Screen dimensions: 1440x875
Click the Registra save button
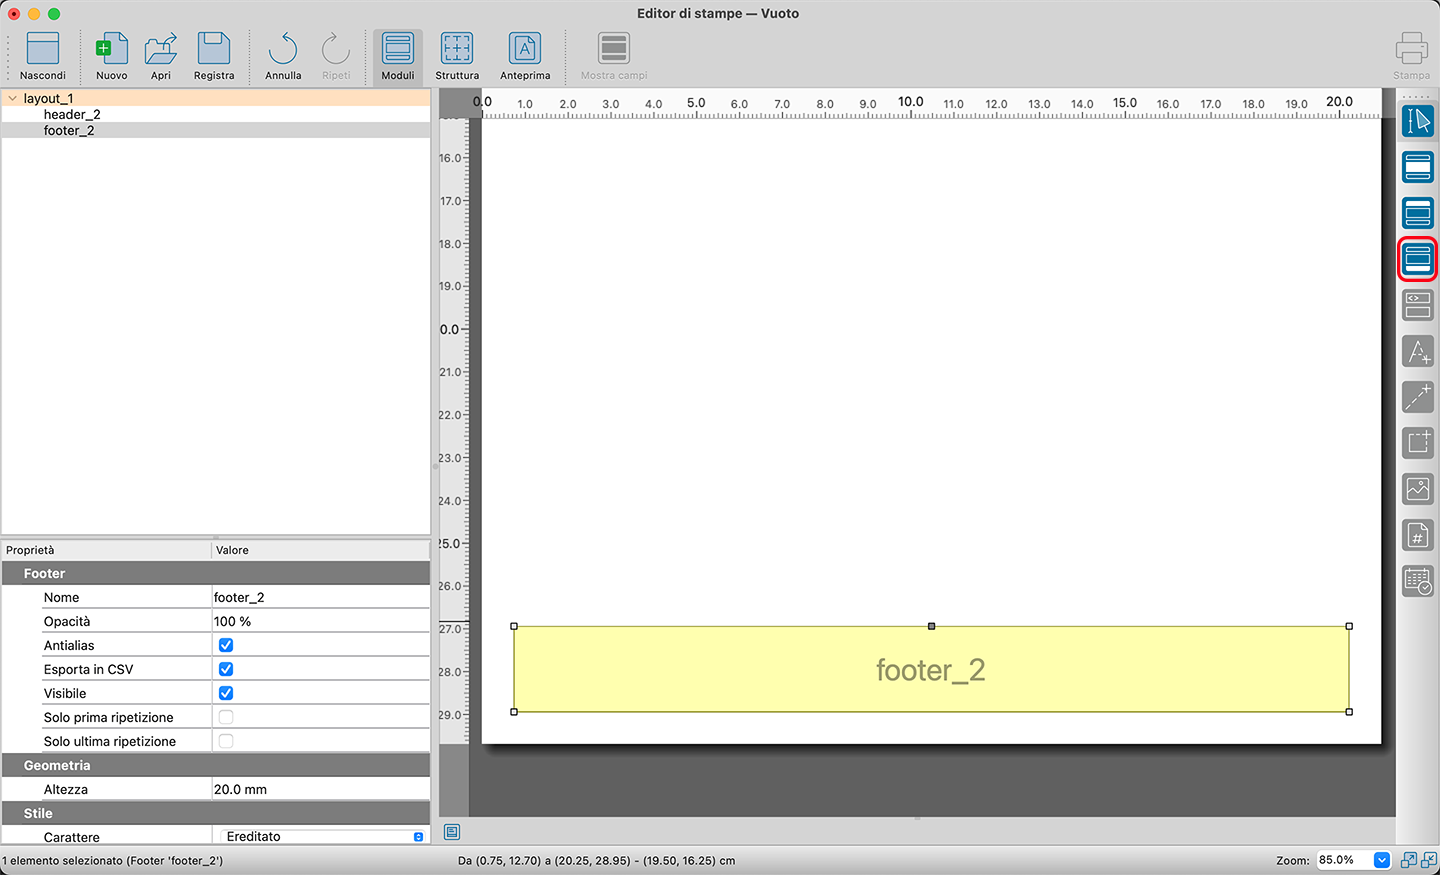click(x=214, y=57)
